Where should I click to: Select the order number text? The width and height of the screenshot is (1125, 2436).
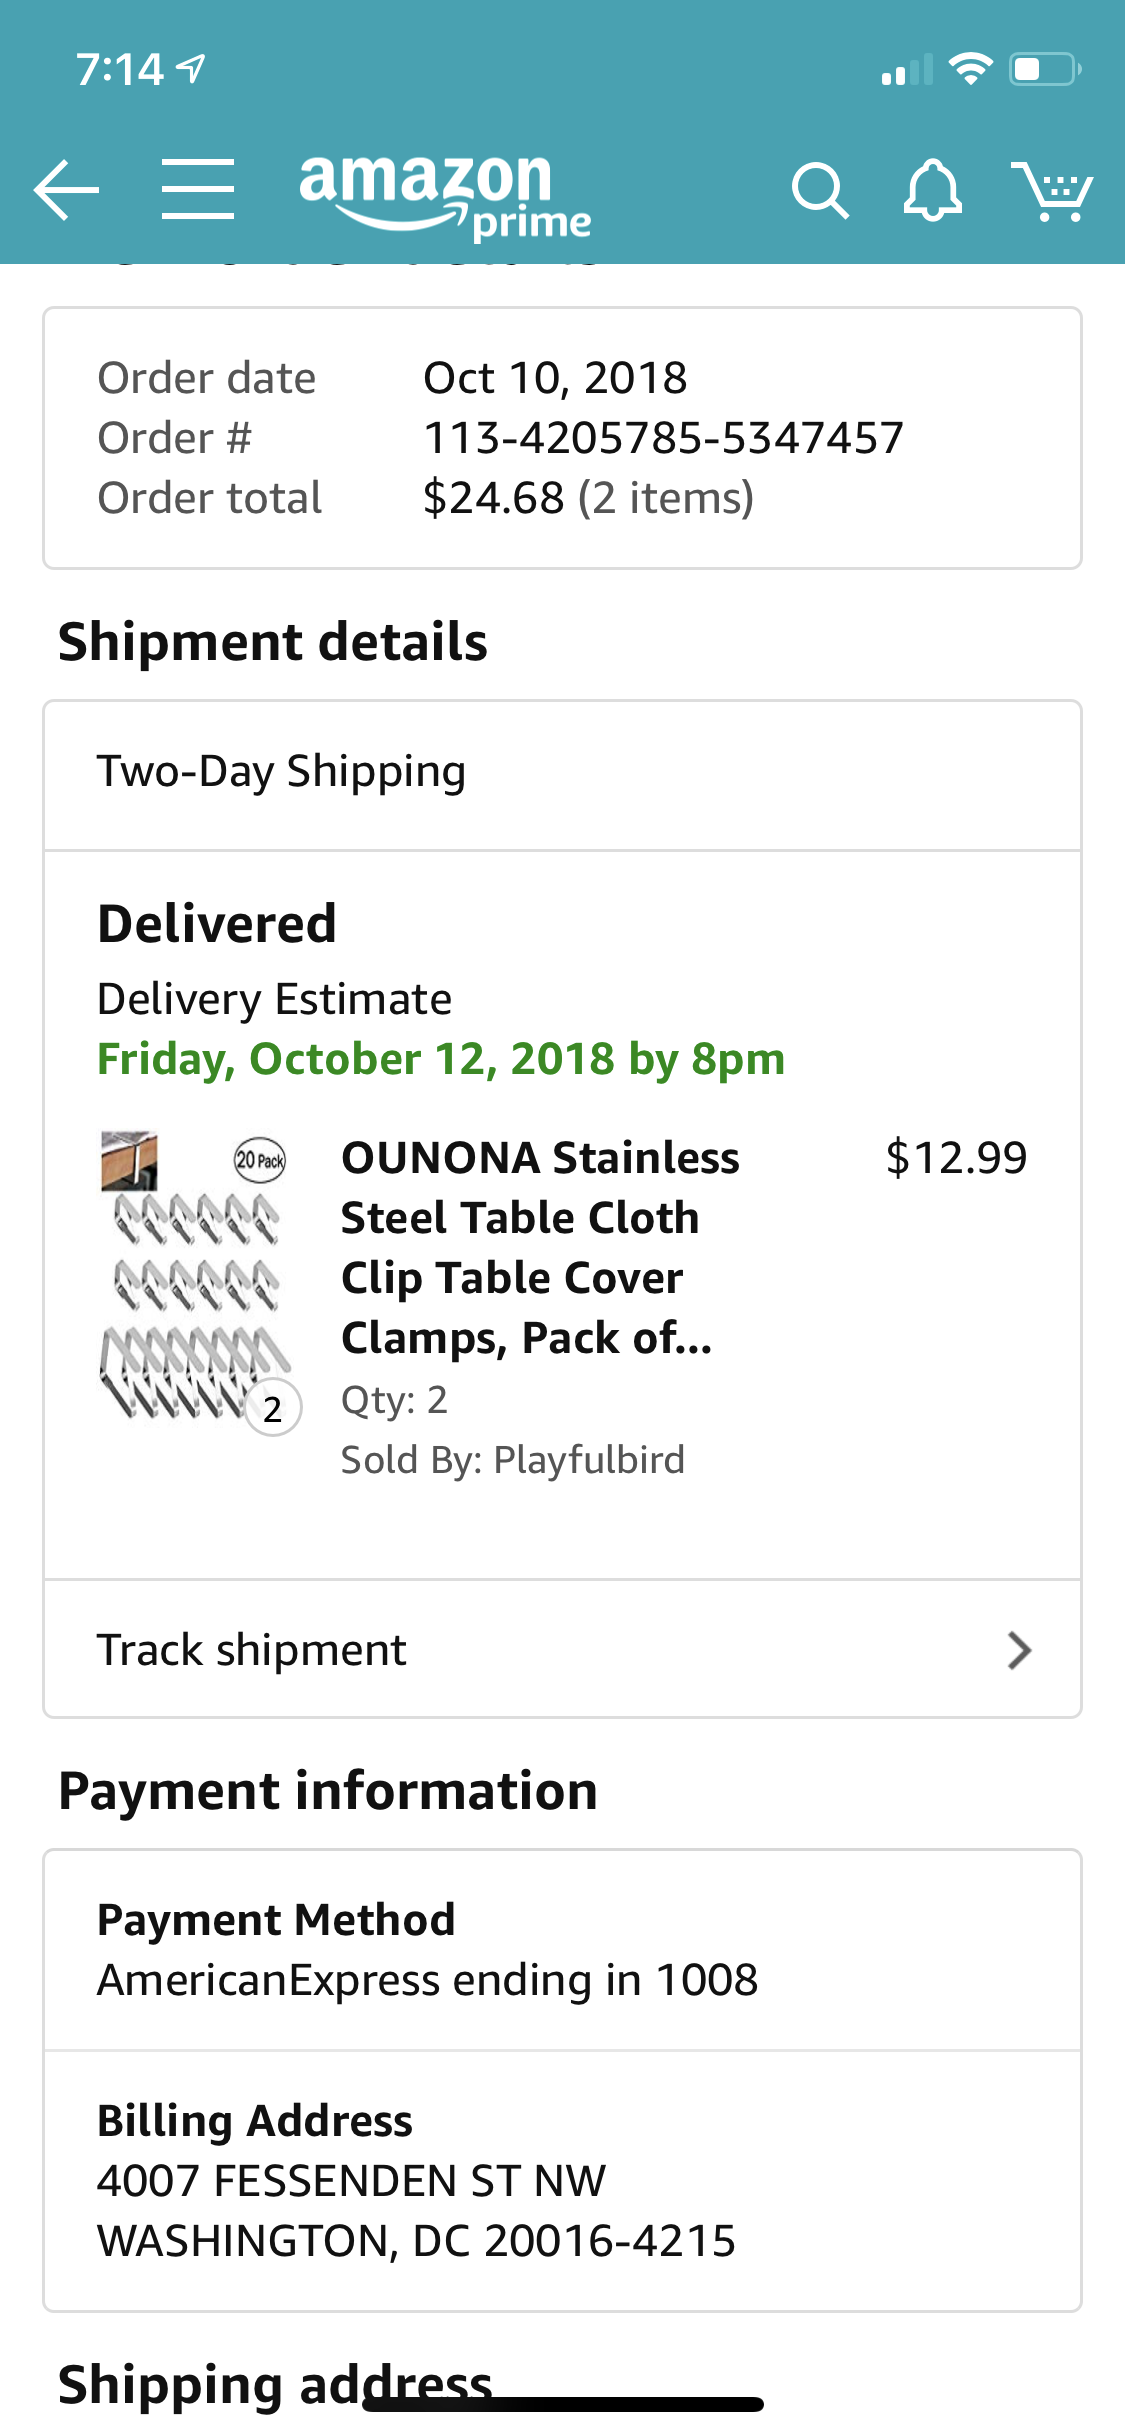tap(663, 438)
